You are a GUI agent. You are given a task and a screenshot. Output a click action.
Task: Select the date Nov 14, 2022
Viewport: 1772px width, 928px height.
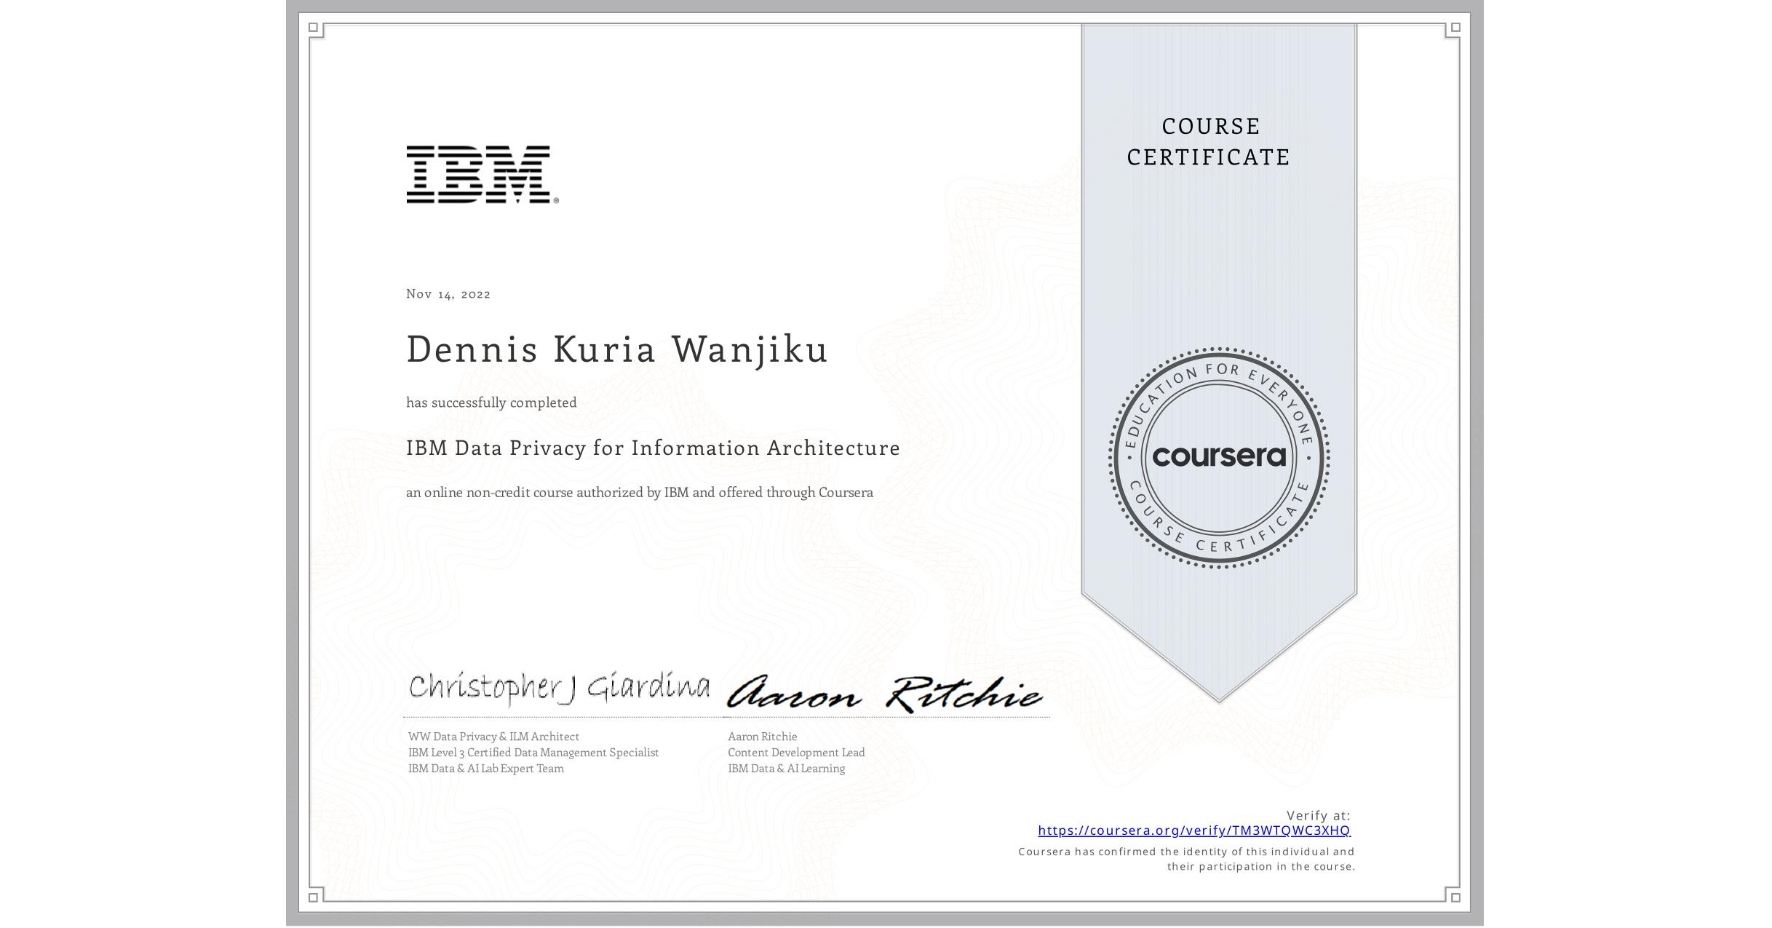[447, 293]
